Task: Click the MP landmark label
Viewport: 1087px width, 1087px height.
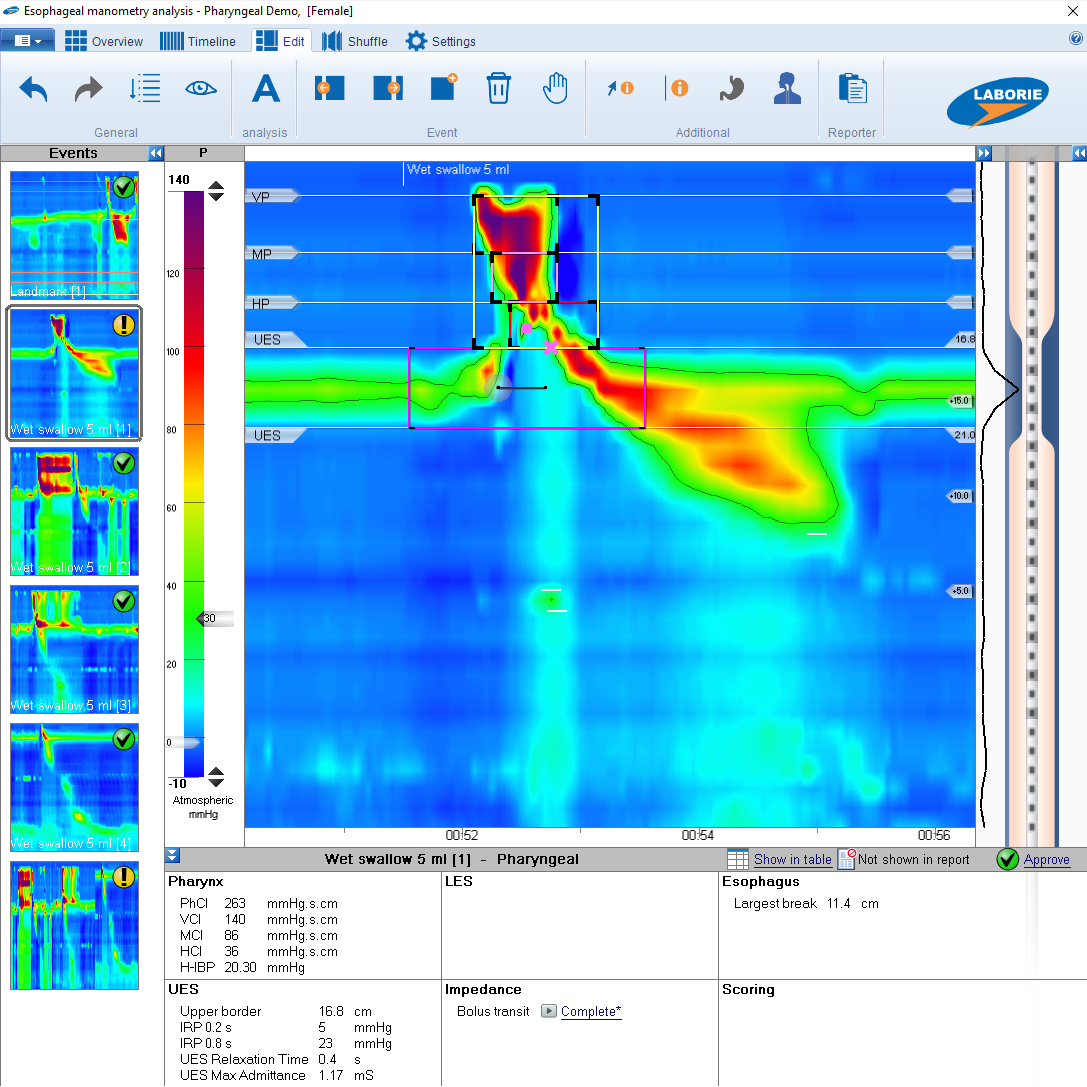Action: click(x=272, y=254)
